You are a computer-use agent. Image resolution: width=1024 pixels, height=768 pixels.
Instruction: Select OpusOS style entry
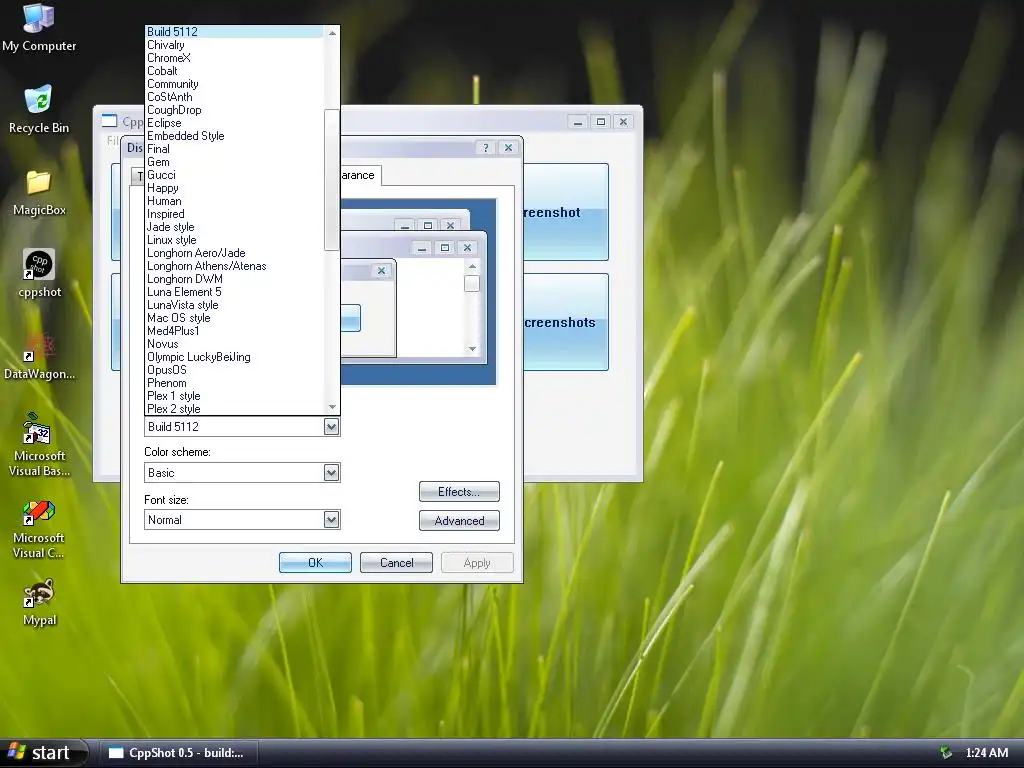234,370
